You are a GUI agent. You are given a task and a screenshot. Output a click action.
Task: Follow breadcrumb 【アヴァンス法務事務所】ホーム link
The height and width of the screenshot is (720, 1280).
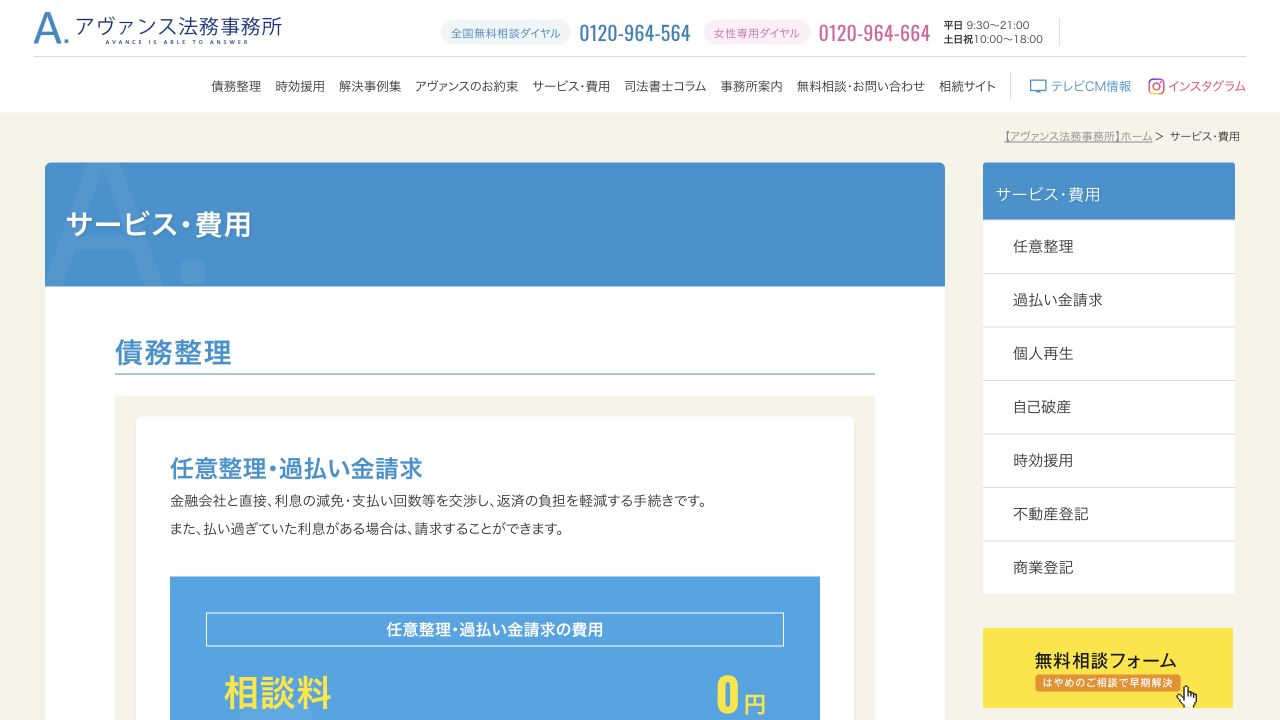(x=1078, y=136)
